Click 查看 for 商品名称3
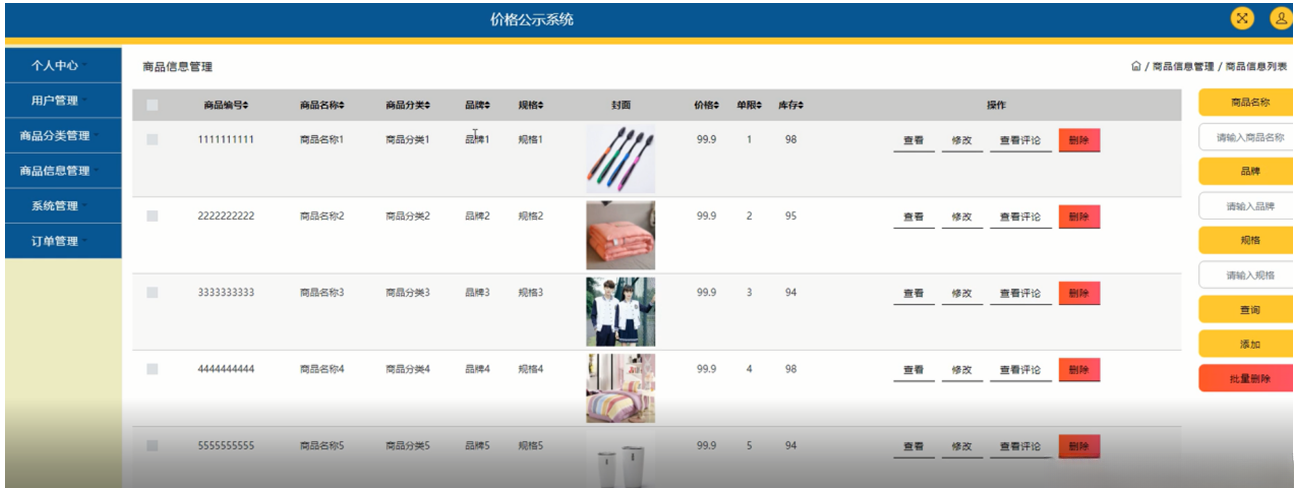1294x488 pixels. click(x=913, y=293)
